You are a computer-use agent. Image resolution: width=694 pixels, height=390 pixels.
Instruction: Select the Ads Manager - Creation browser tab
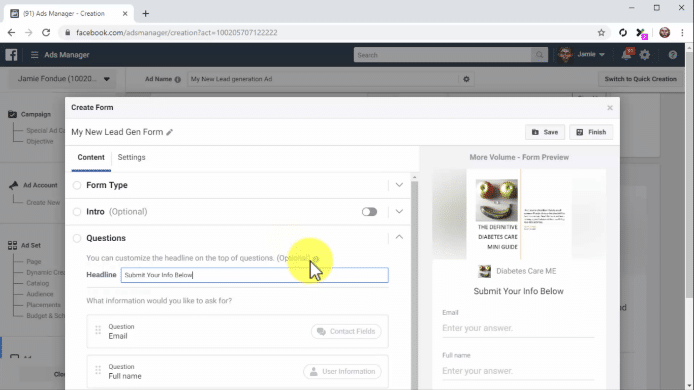tap(69, 14)
